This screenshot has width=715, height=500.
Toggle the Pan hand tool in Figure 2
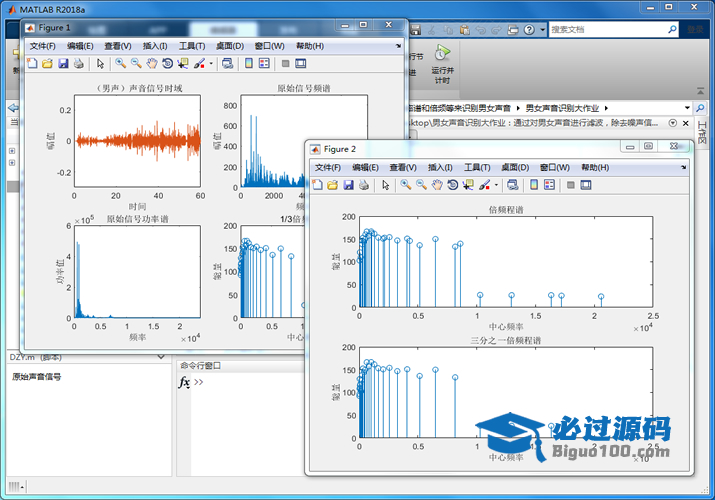click(438, 185)
